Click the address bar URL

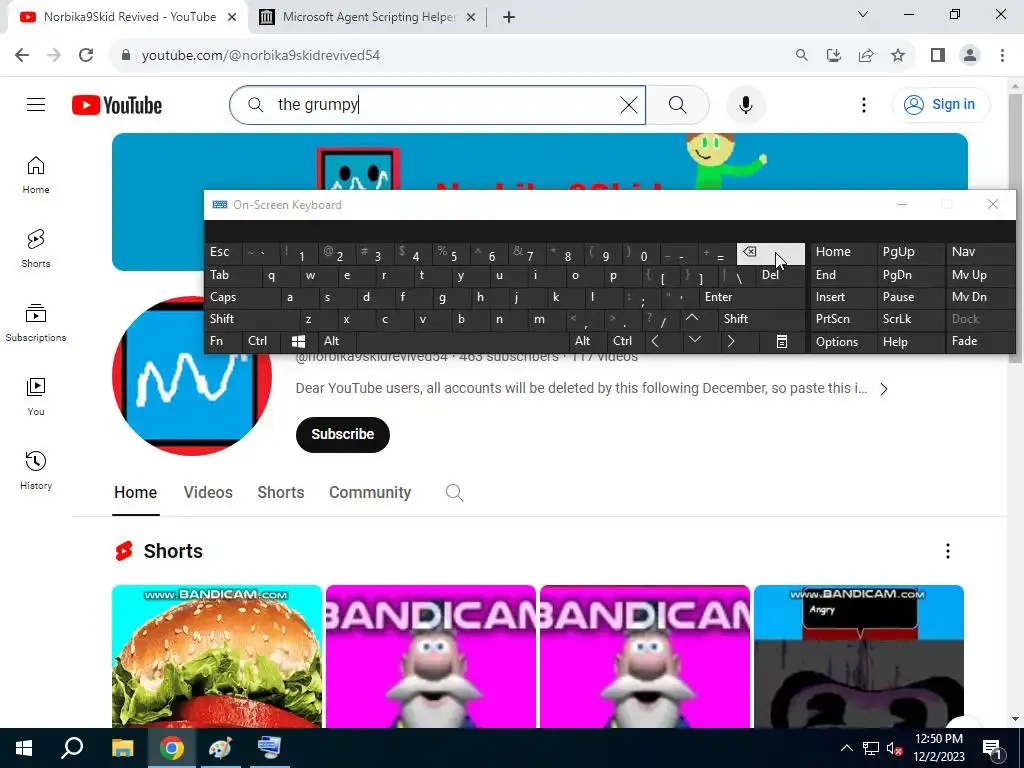pos(261,56)
